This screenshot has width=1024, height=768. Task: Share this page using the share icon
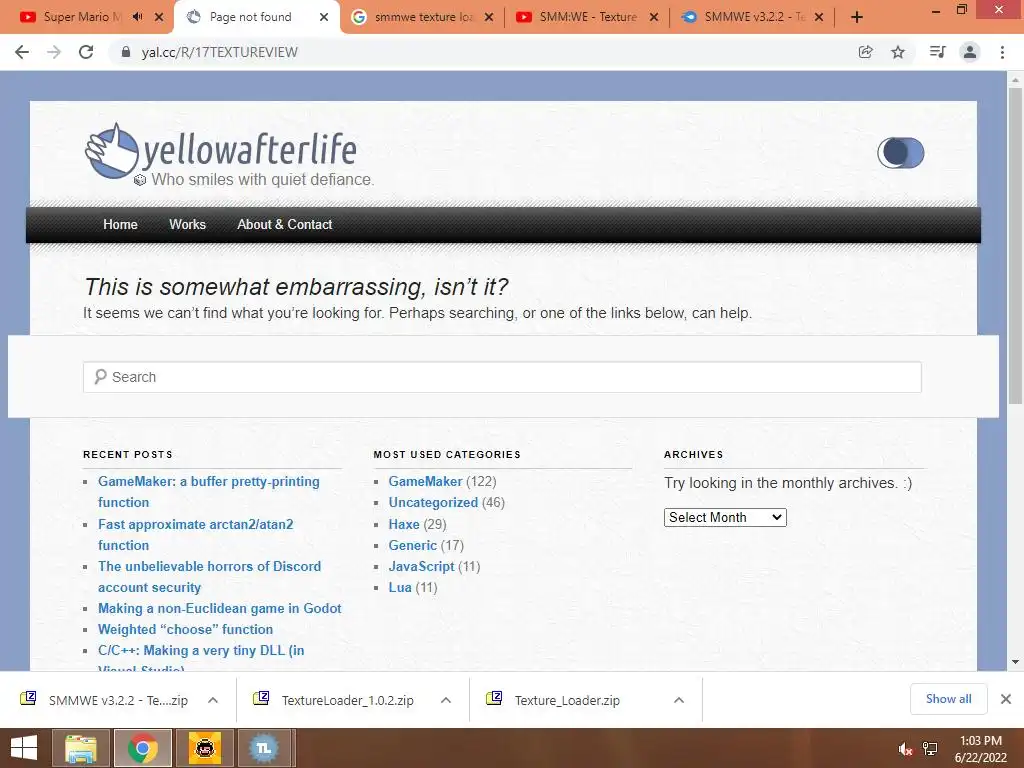point(865,52)
